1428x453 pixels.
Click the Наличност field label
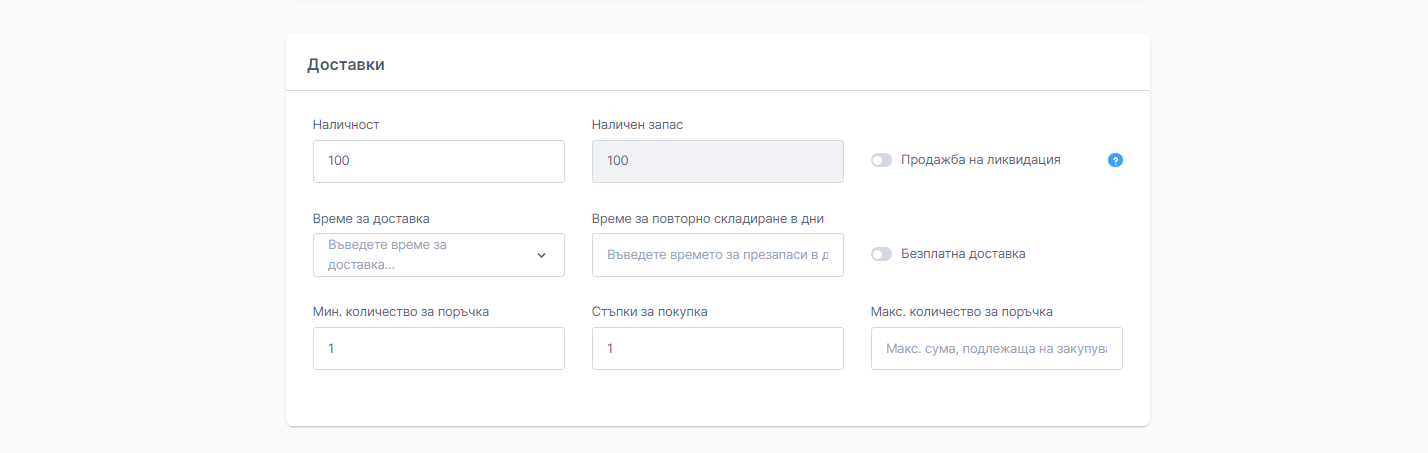[x=346, y=125]
